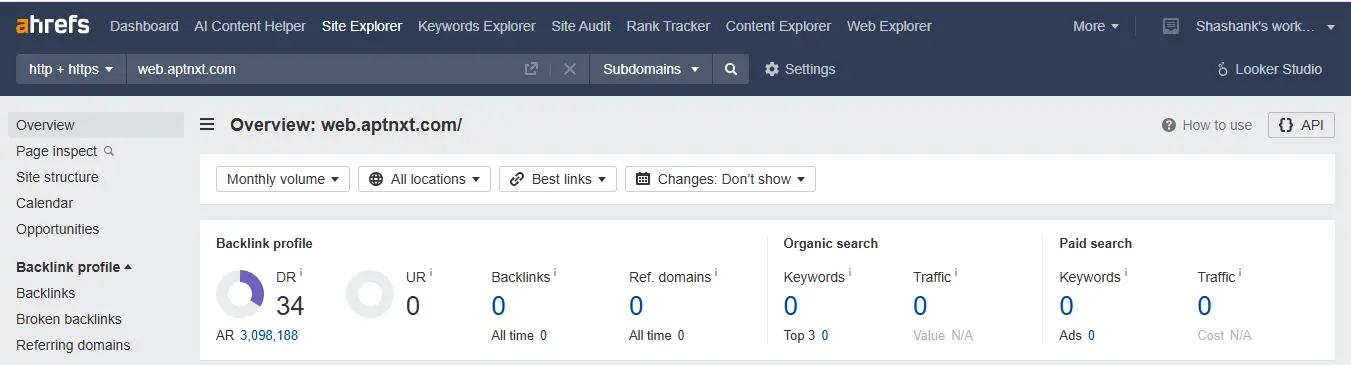The width and height of the screenshot is (1351, 365).
Task: Open AI Content Helper
Action: tap(250, 26)
